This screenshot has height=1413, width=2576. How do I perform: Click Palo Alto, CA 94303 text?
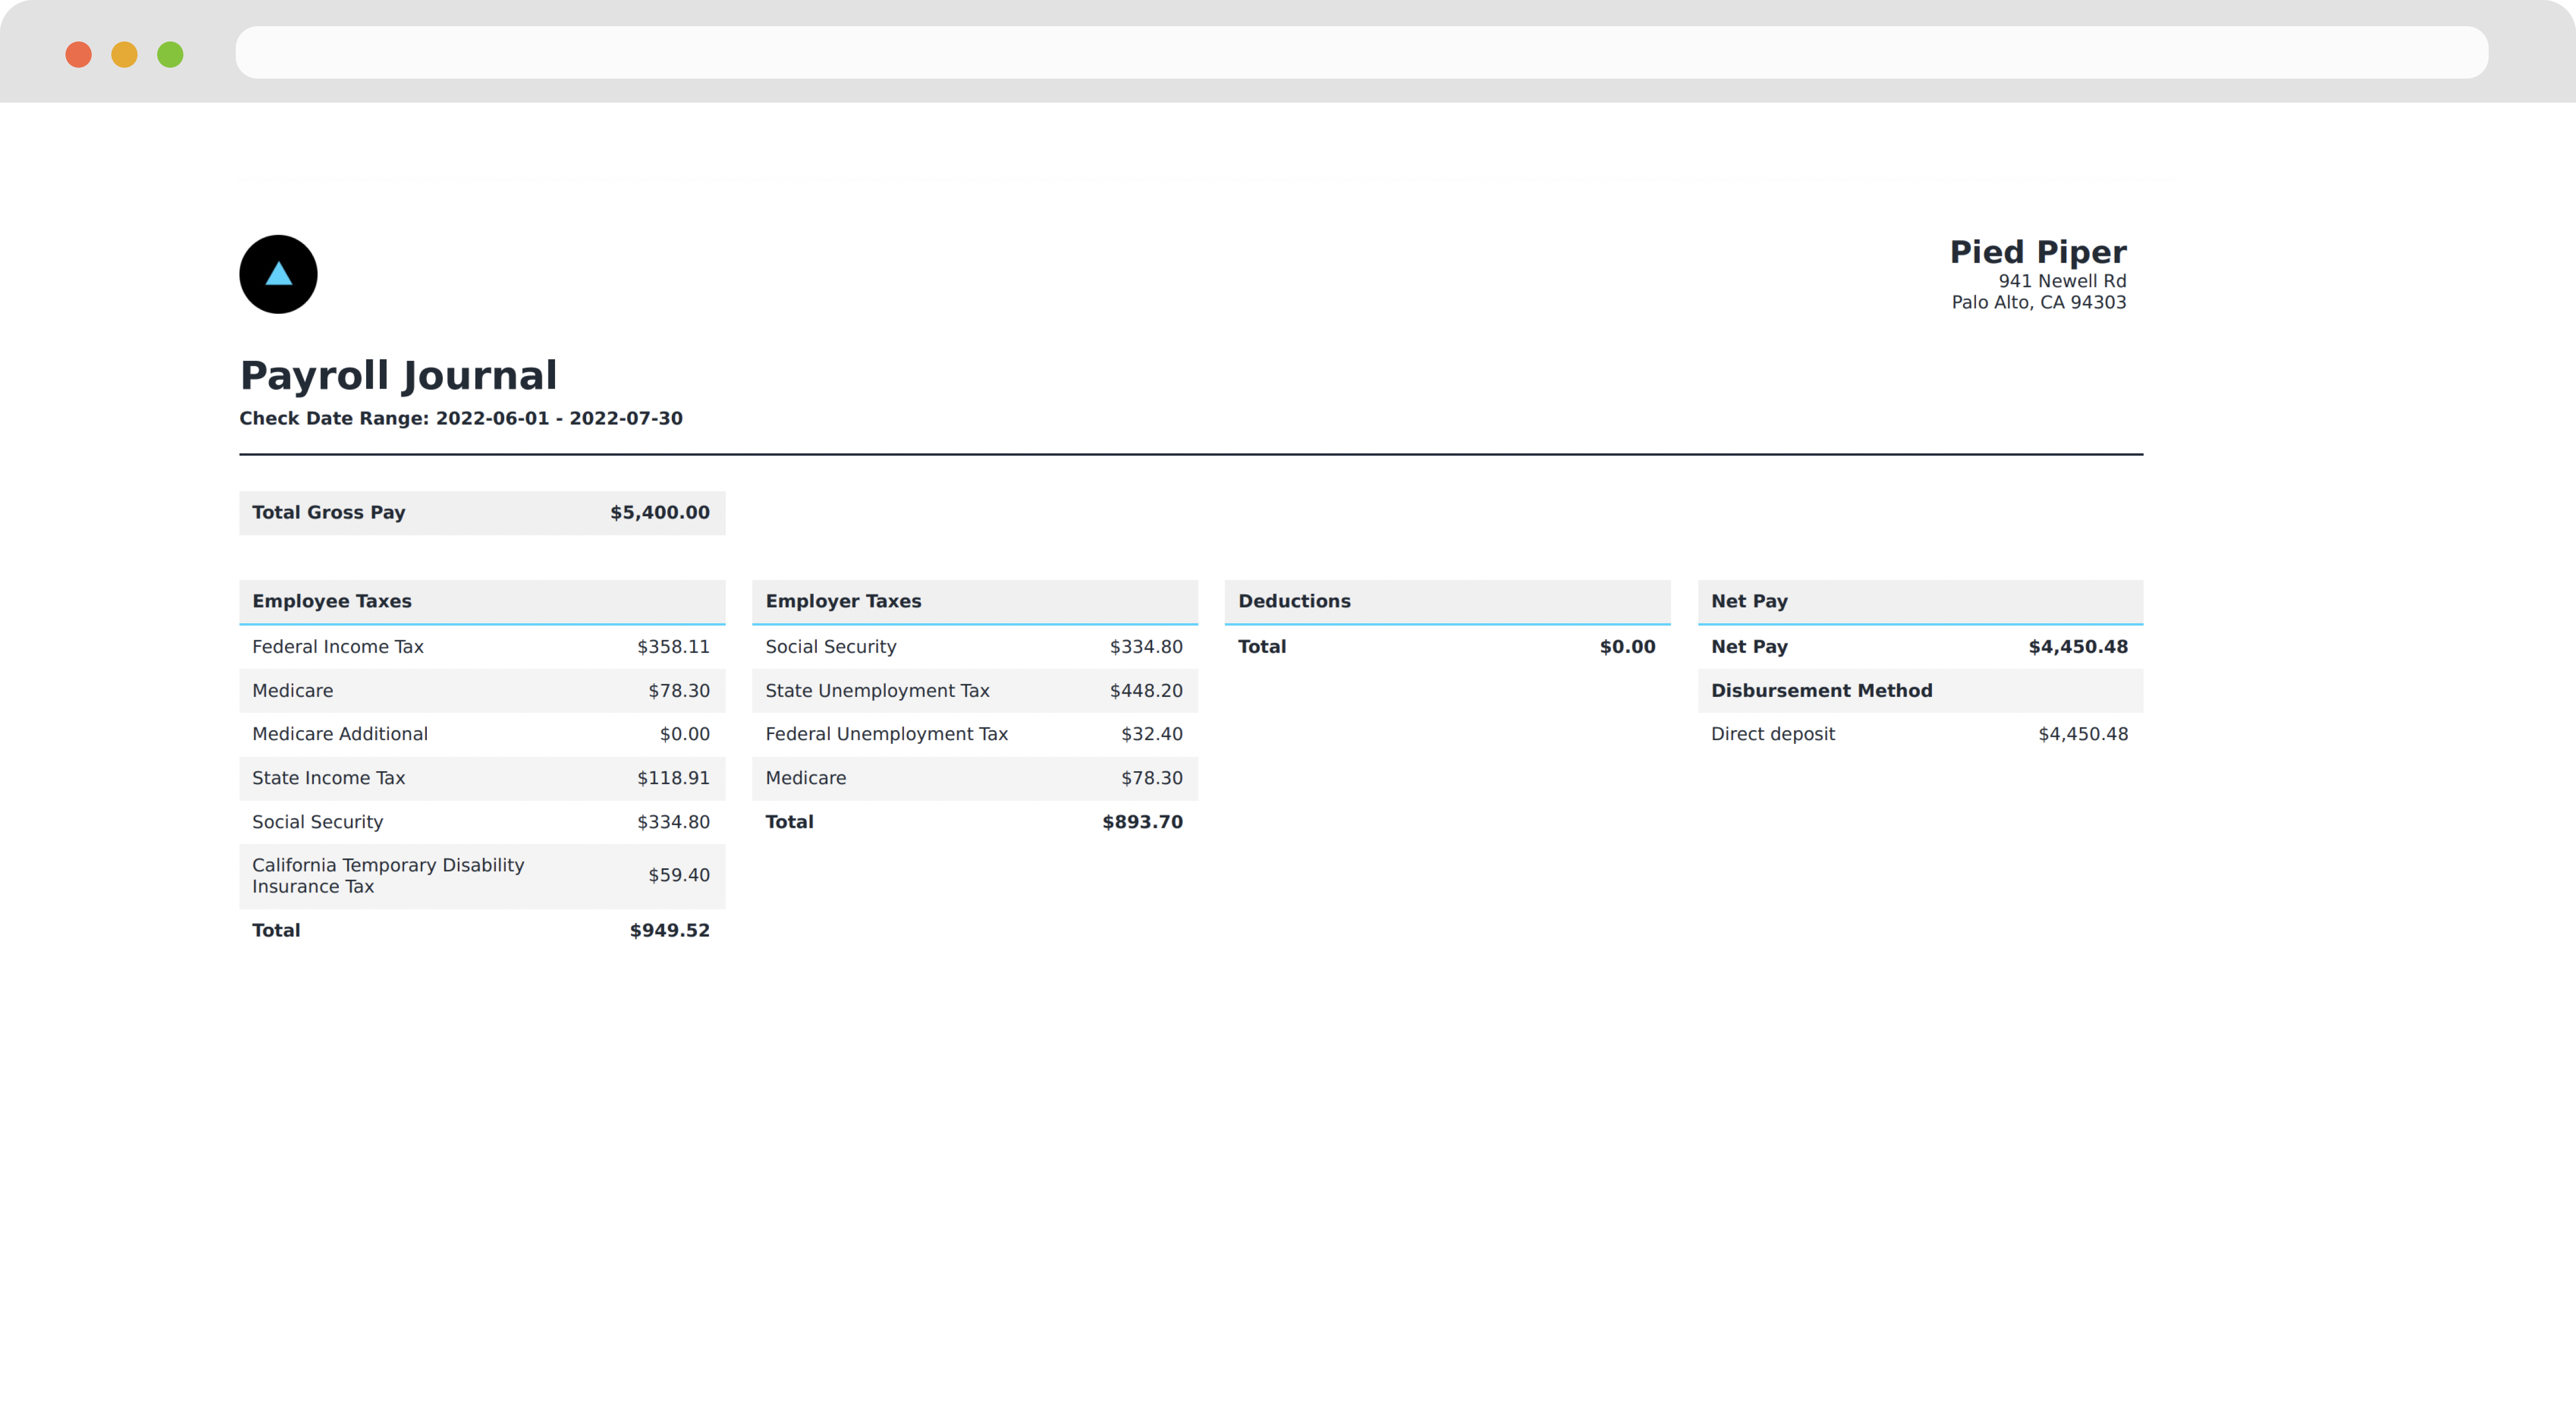(2039, 302)
